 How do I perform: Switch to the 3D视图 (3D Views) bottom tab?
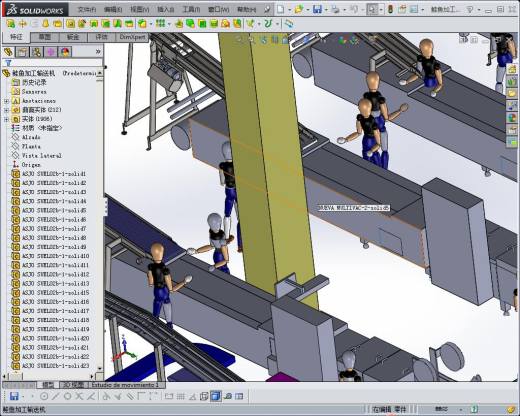point(74,385)
